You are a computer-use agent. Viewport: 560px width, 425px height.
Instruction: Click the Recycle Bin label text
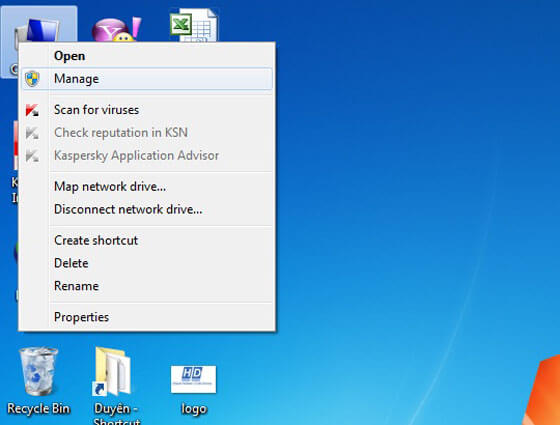tap(39, 409)
